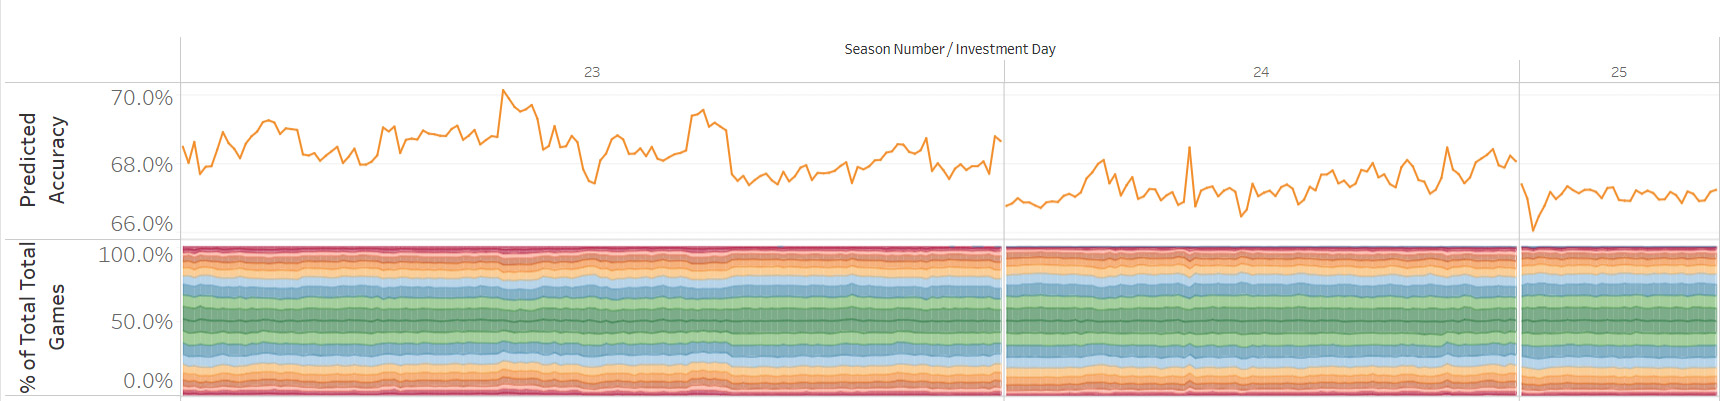Click the 100.0% axis tick label
The width and height of the screenshot is (1724, 401).
tap(135, 255)
